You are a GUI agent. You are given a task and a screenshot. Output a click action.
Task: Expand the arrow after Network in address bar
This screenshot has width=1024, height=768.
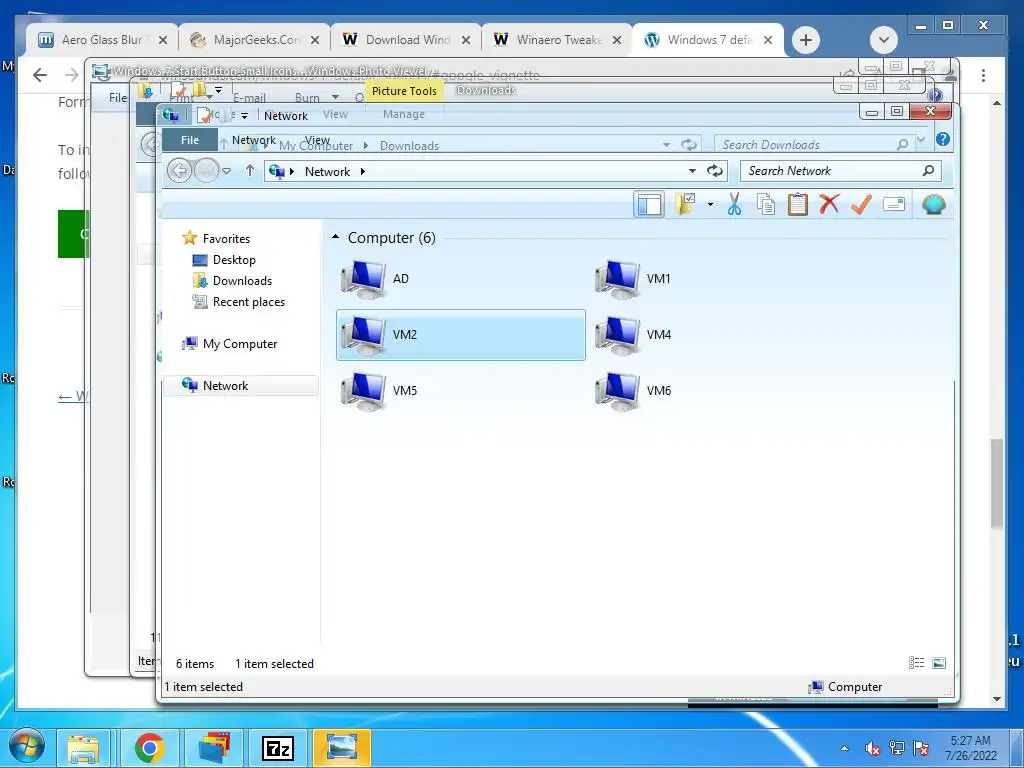point(362,172)
